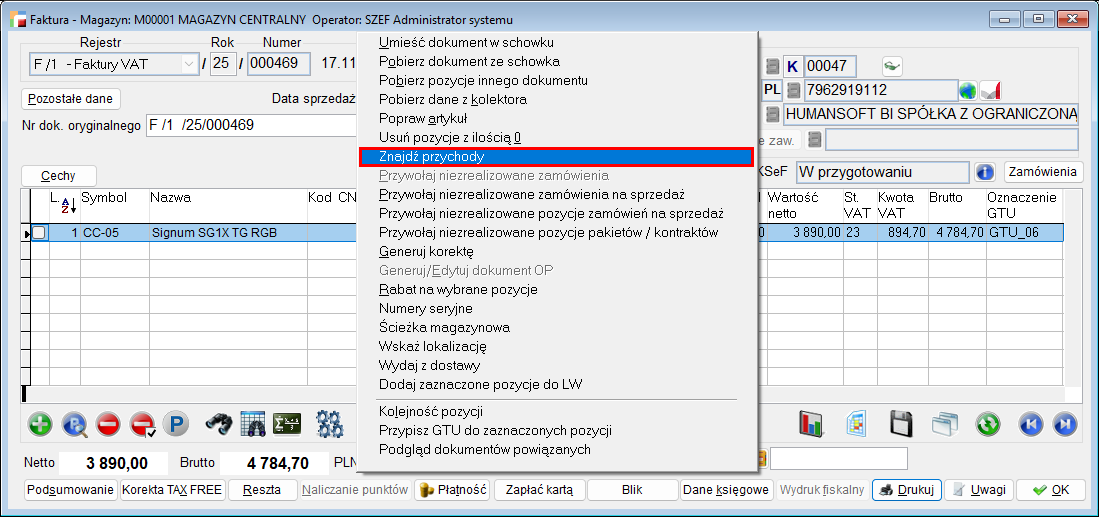Click the 'Nr dok. oryginalnego' input field

tap(250, 126)
